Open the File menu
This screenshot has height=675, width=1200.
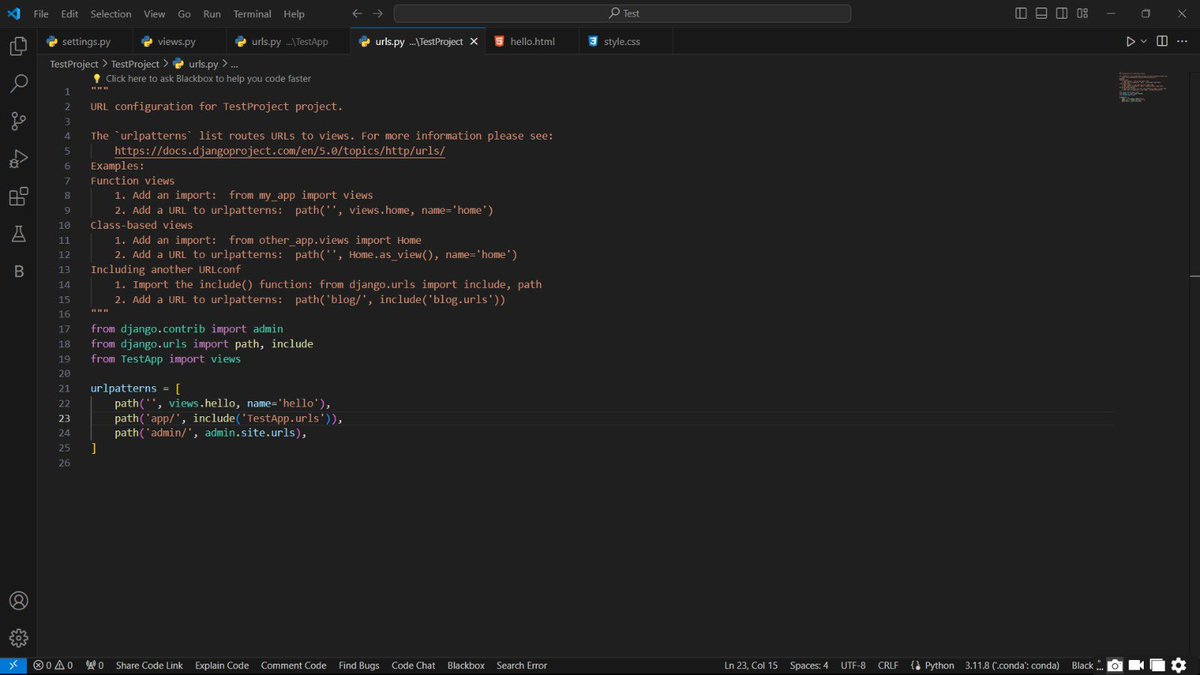point(41,14)
